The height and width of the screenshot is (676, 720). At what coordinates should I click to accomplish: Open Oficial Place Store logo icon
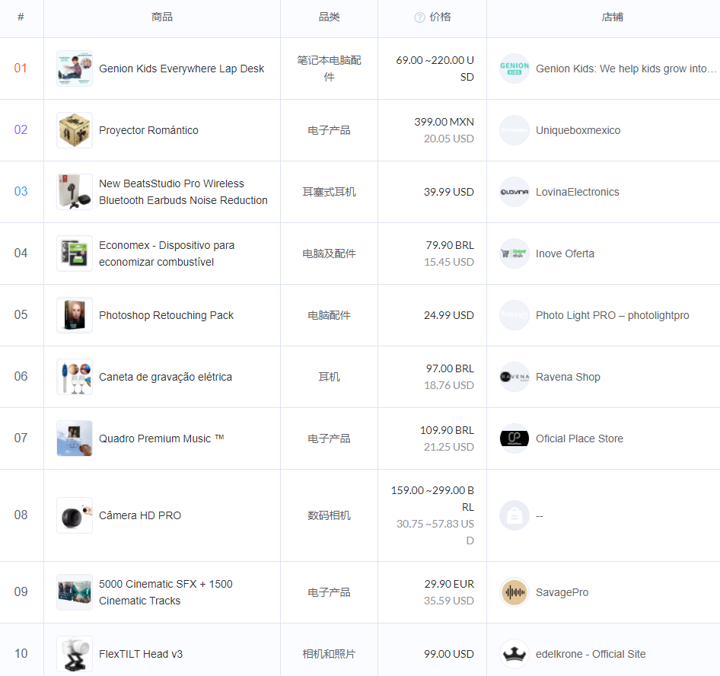[514, 439]
